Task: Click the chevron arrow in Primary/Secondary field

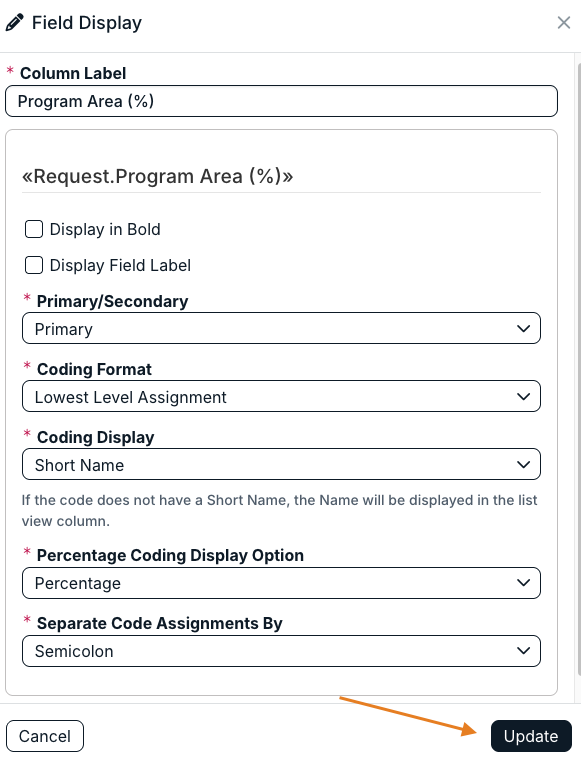Action: click(x=523, y=329)
